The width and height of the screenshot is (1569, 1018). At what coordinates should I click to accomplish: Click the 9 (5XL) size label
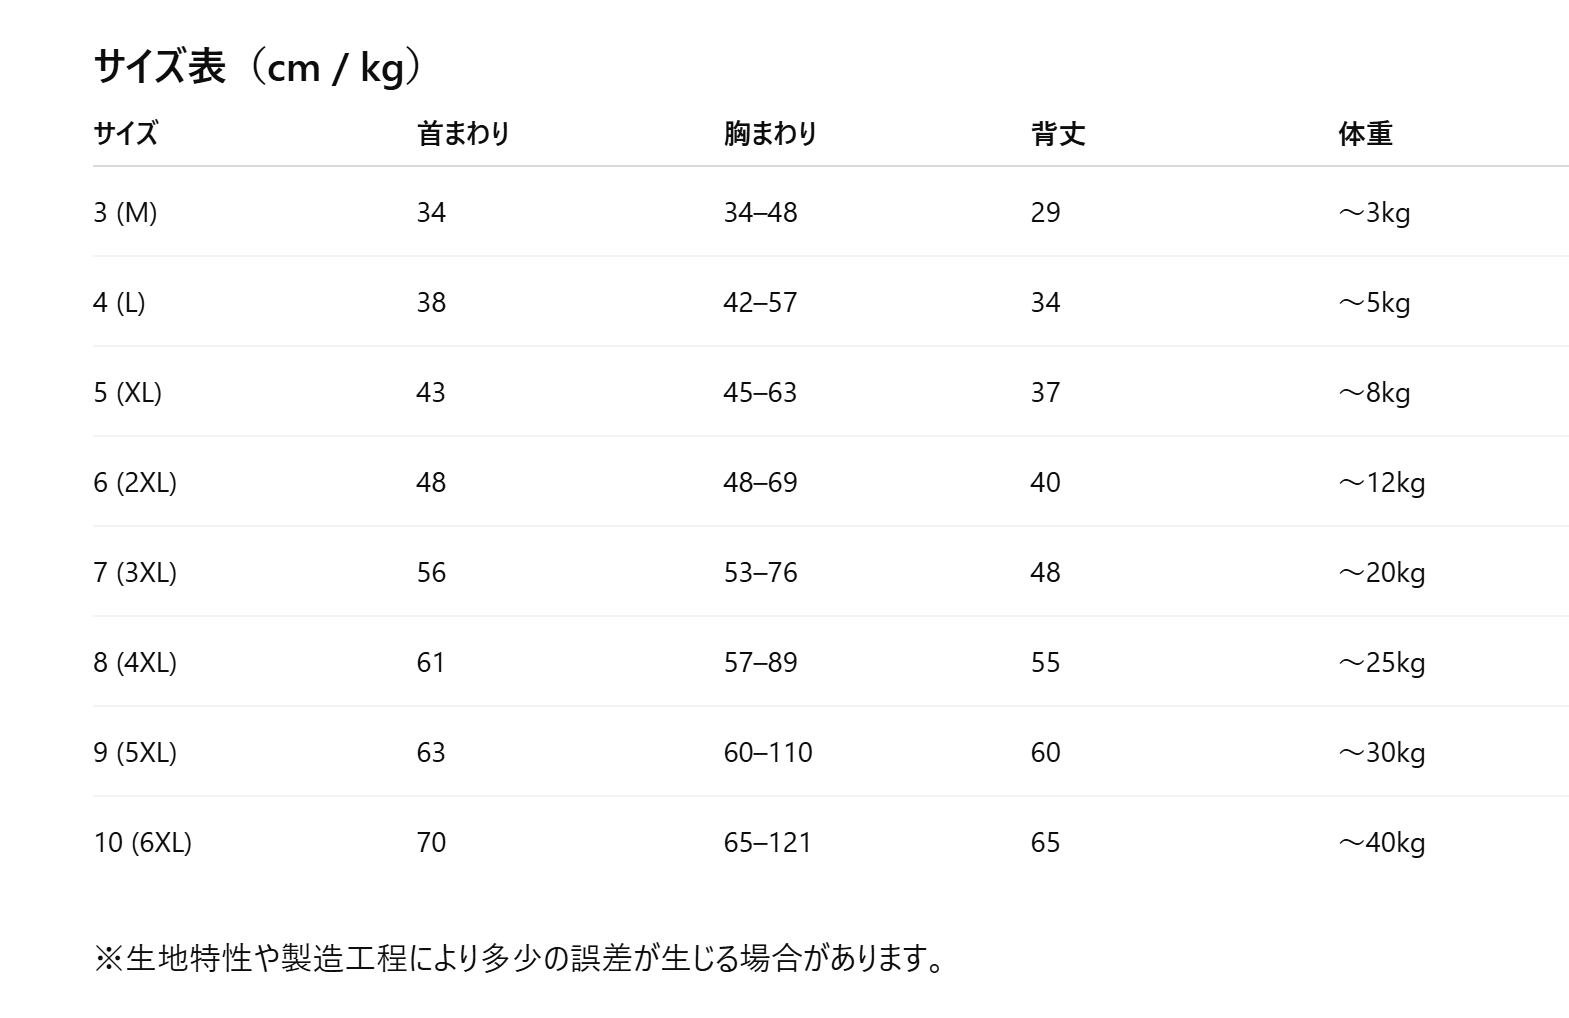[135, 752]
